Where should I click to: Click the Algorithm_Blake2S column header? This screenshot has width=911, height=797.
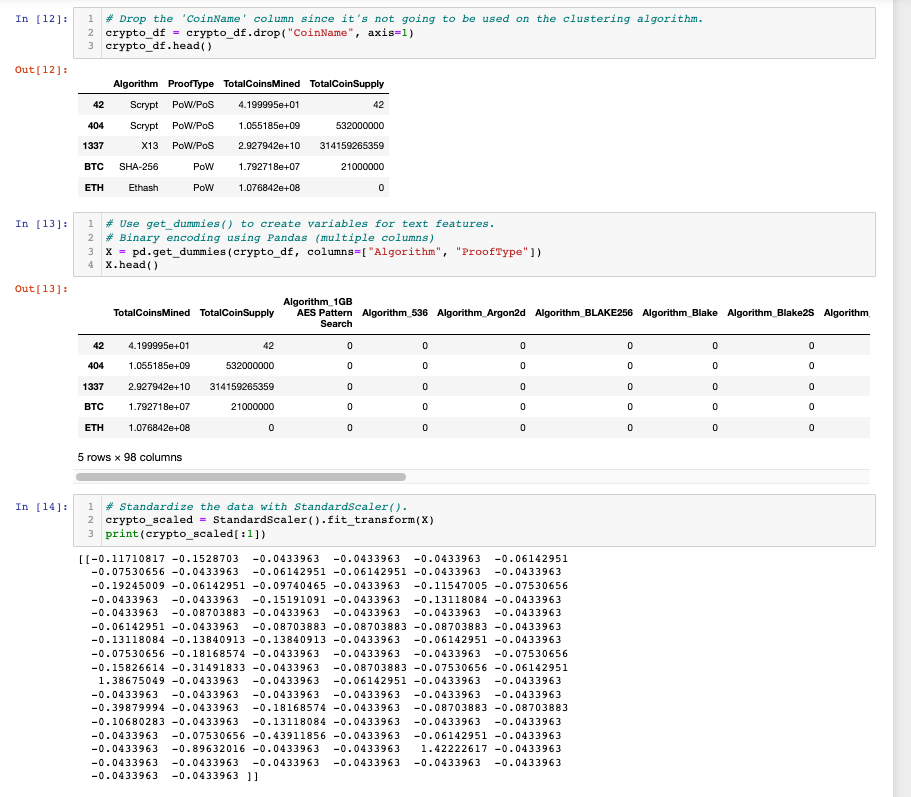[770, 313]
